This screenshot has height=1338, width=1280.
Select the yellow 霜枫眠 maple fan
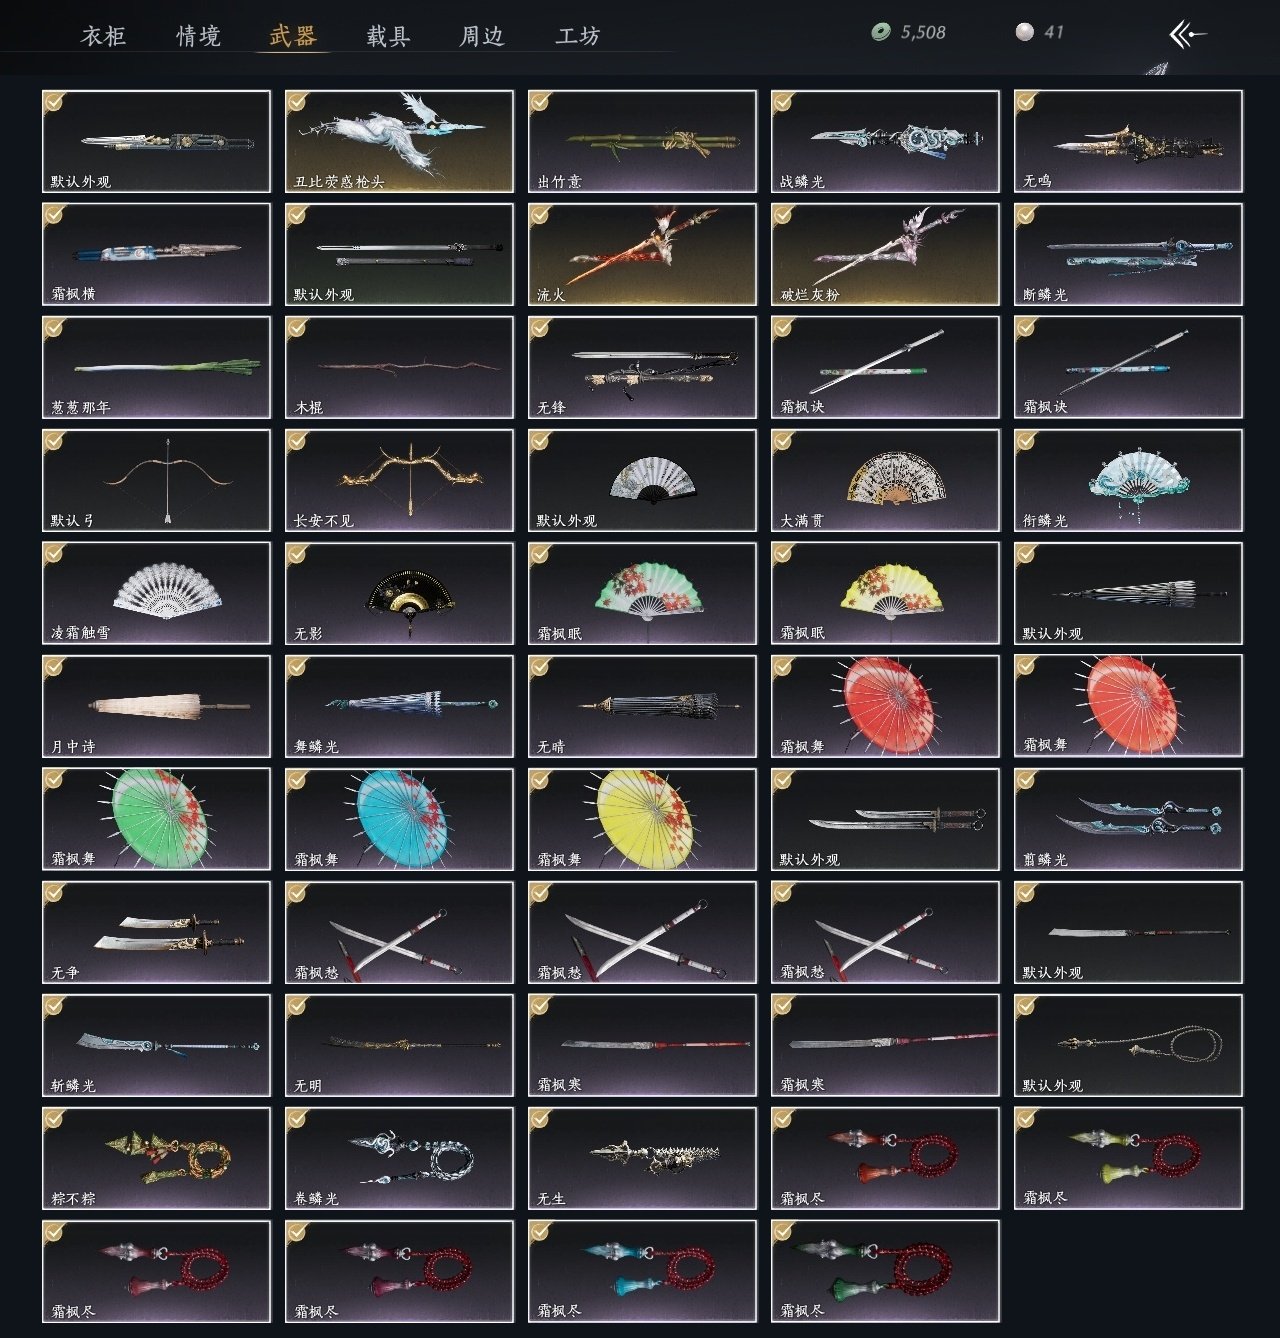885,593
